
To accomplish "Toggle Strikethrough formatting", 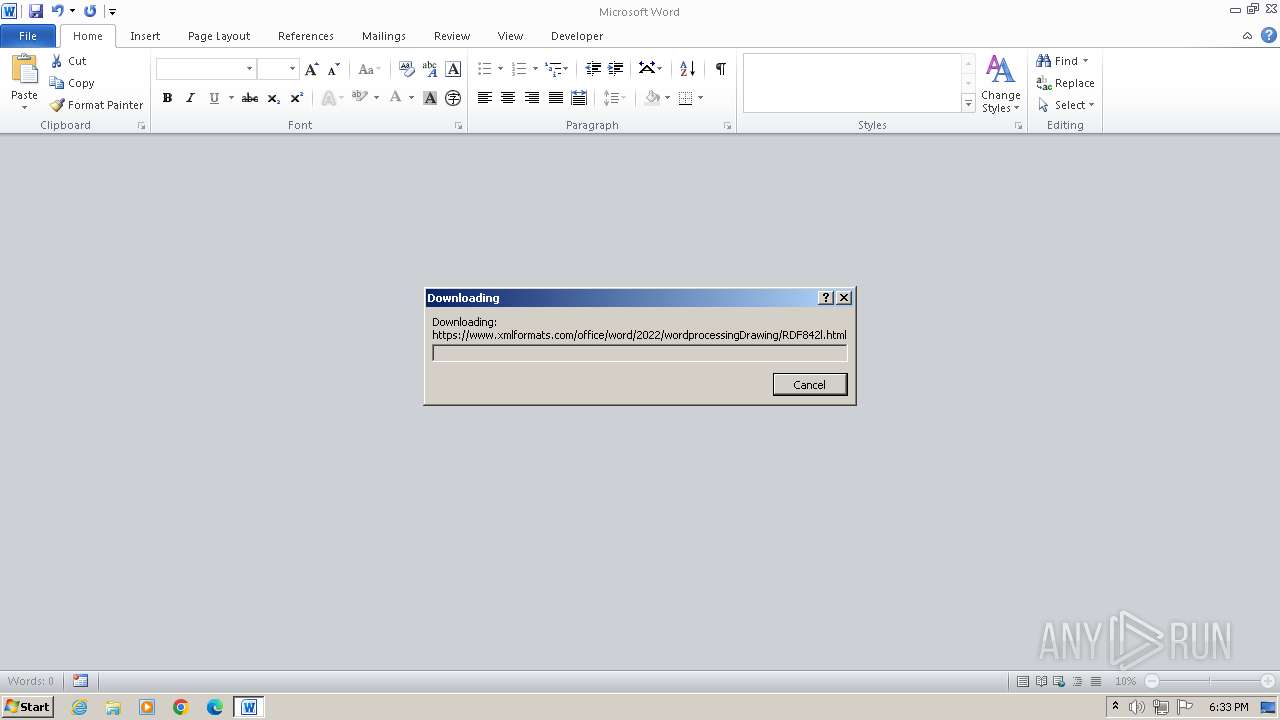I will (x=250, y=98).
